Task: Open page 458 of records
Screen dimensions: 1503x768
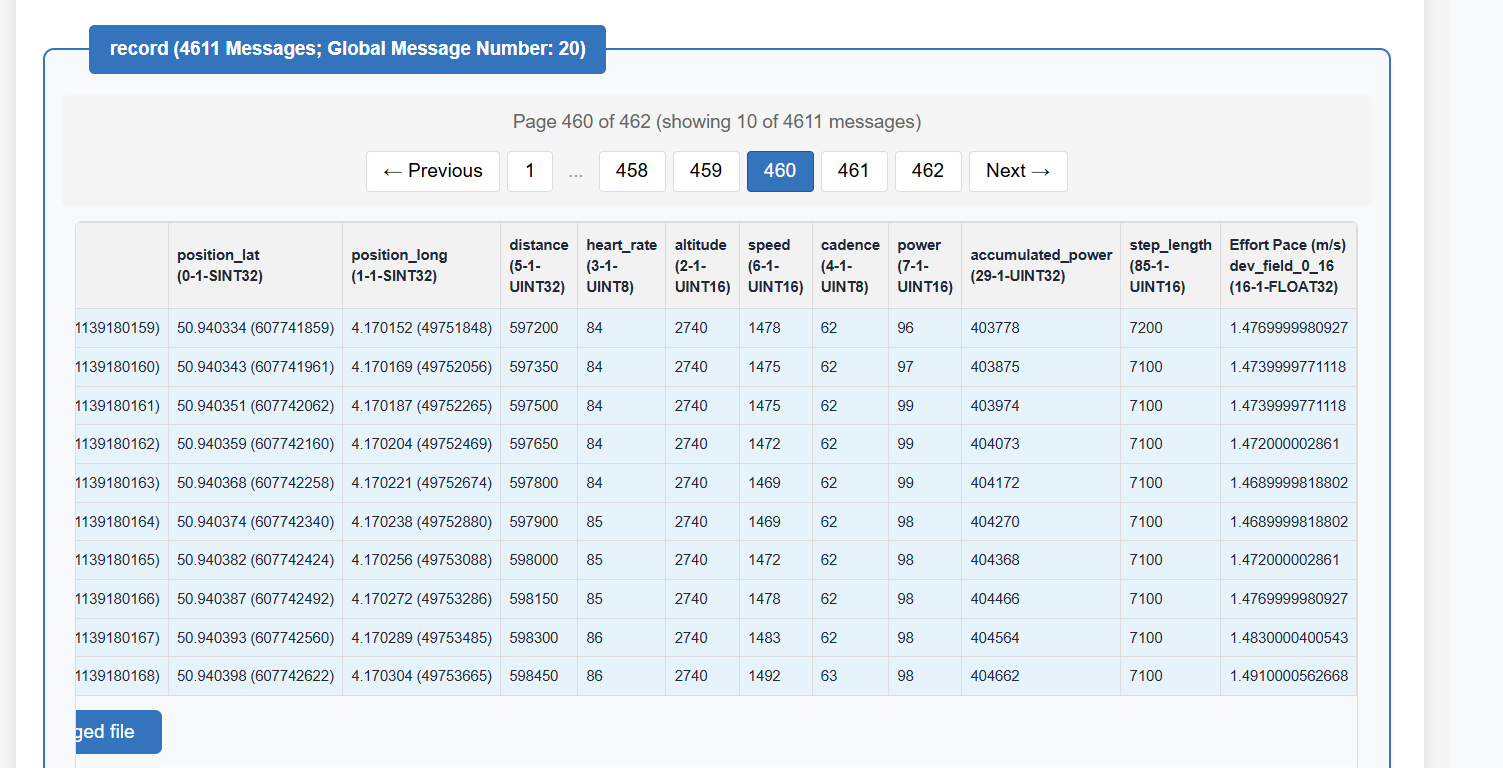Action: (x=632, y=171)
